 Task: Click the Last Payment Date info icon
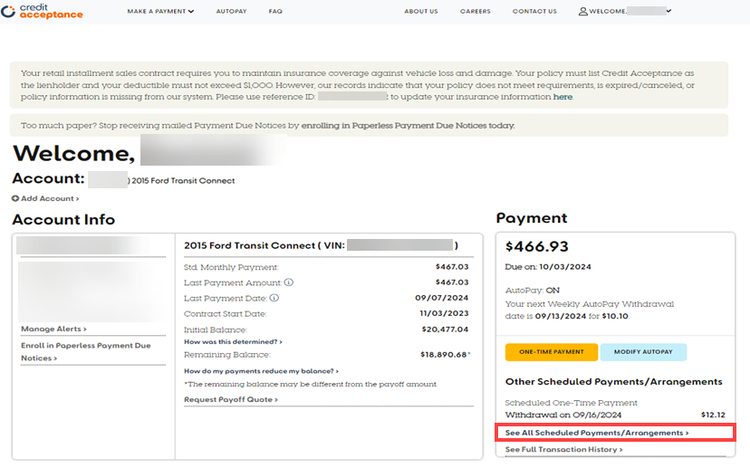click(x=273, y=297)
